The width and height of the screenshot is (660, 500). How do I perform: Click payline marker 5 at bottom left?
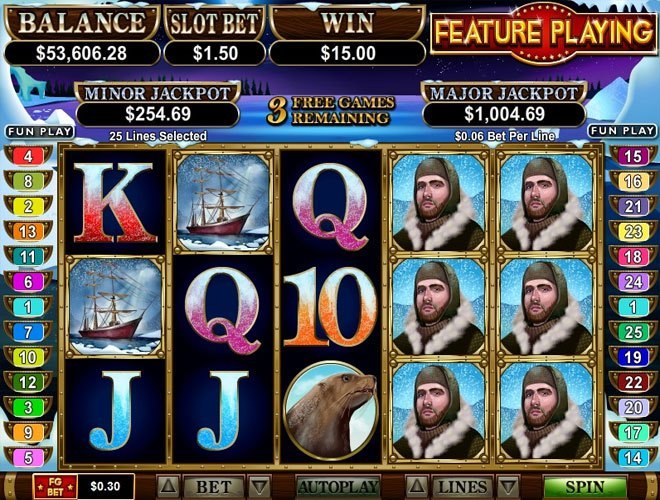(28, 457)
